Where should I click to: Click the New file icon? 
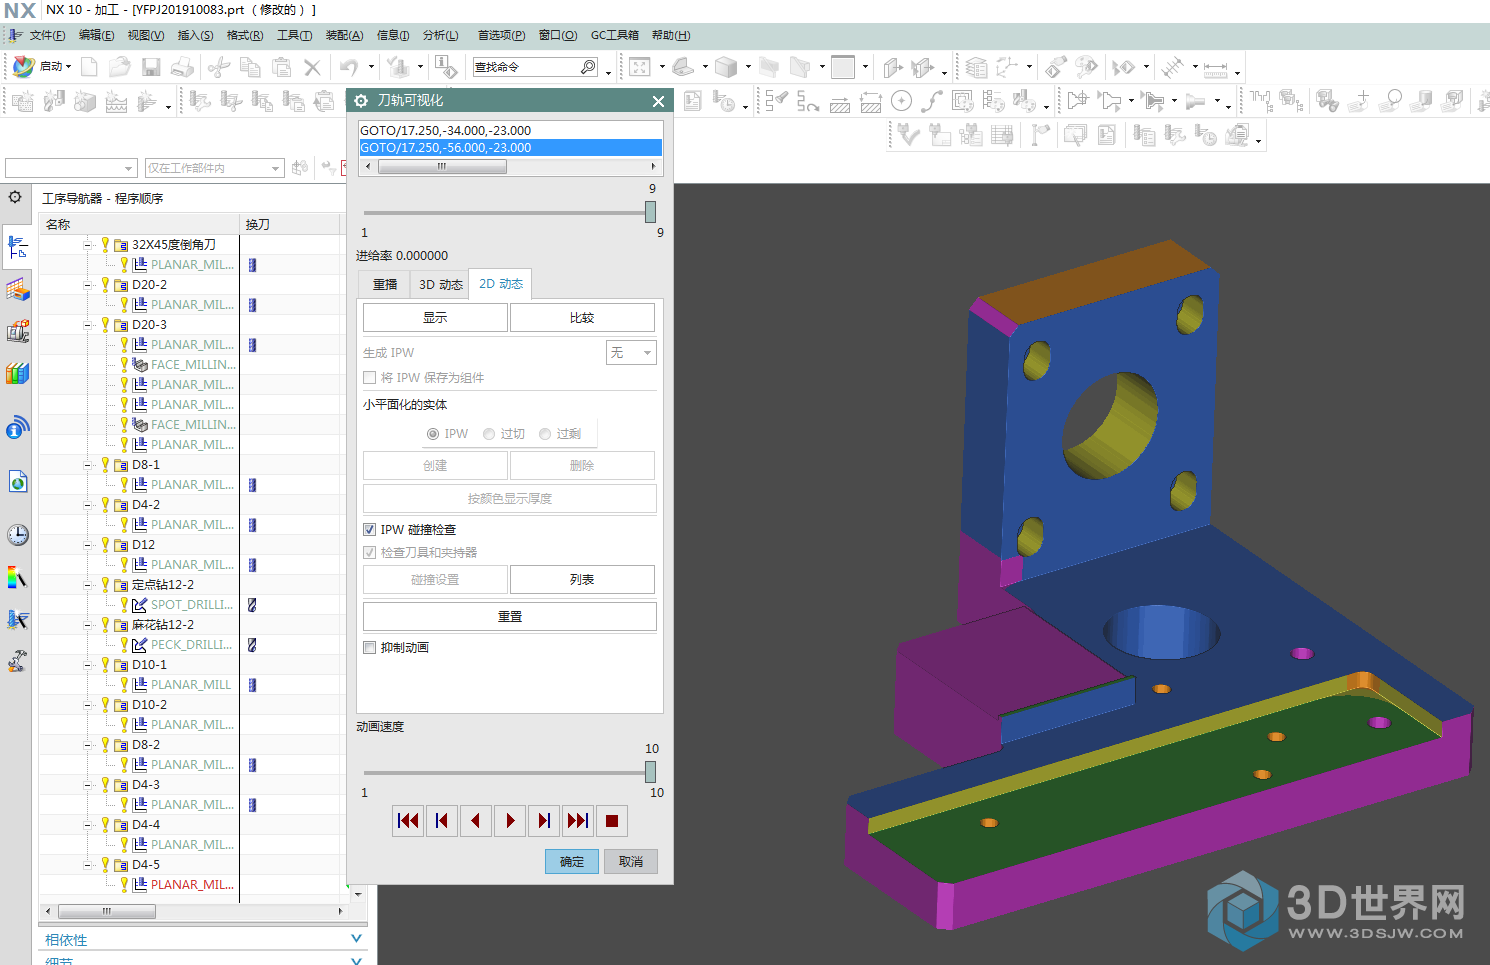click(x=89, y=67)
